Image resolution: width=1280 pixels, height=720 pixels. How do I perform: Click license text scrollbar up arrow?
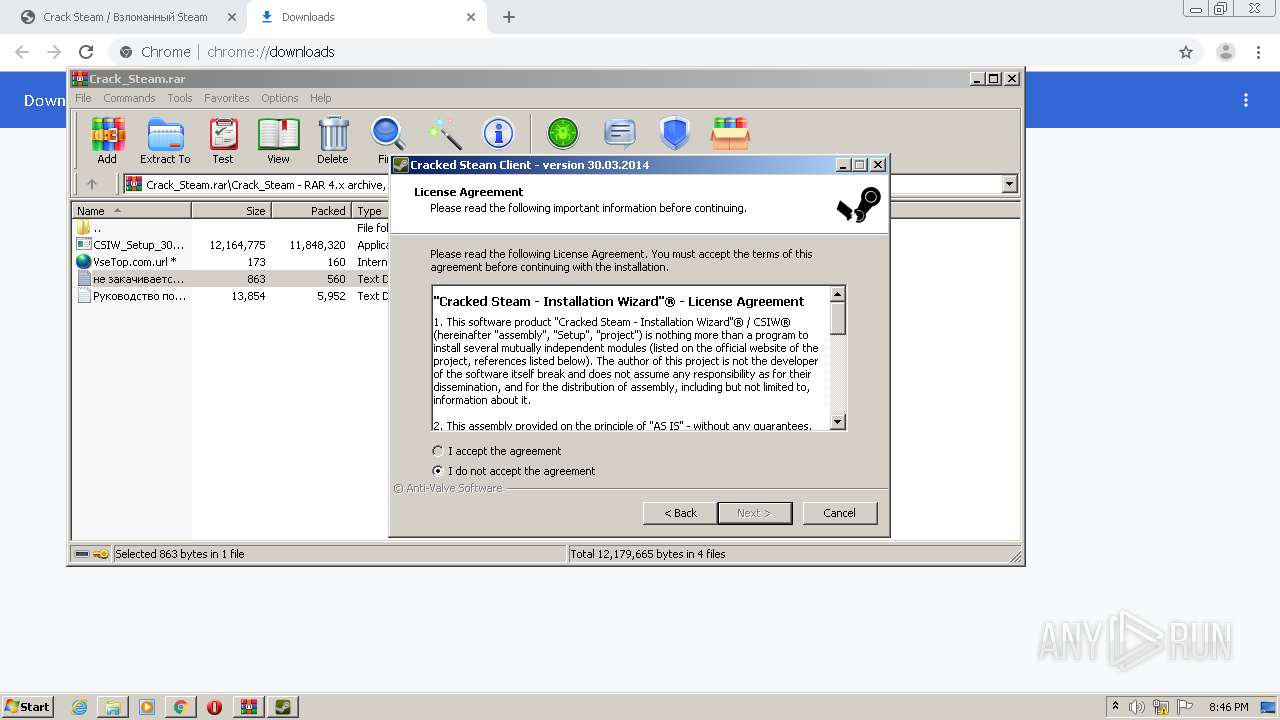click(x=838, y=294)
